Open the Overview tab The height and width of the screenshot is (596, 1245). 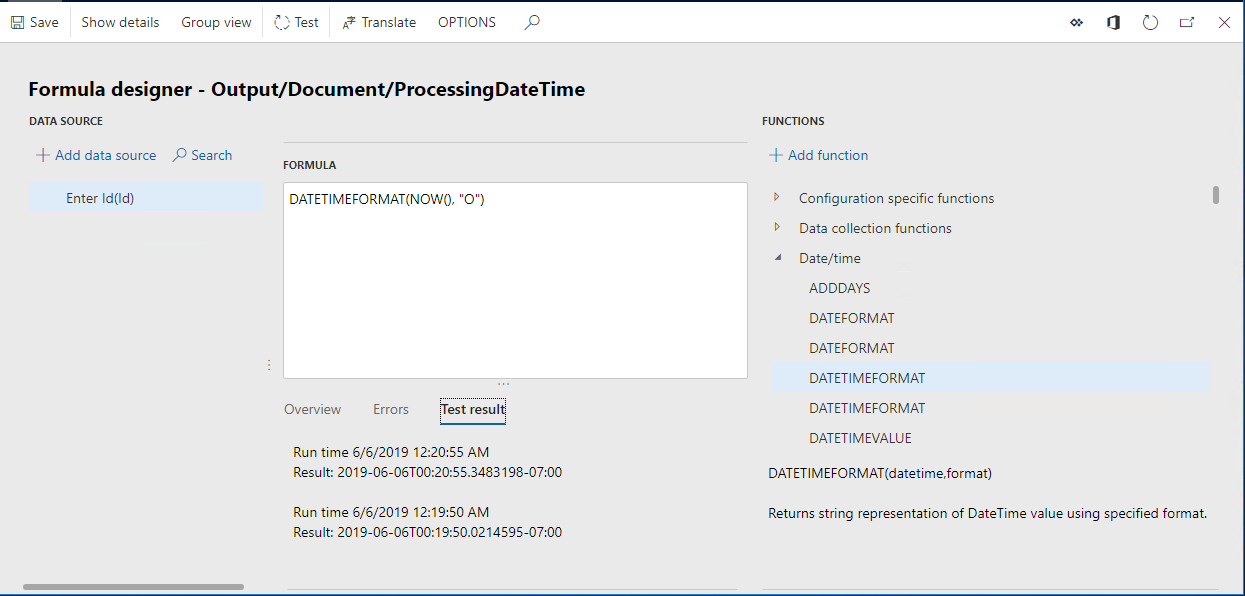(312, 409)
